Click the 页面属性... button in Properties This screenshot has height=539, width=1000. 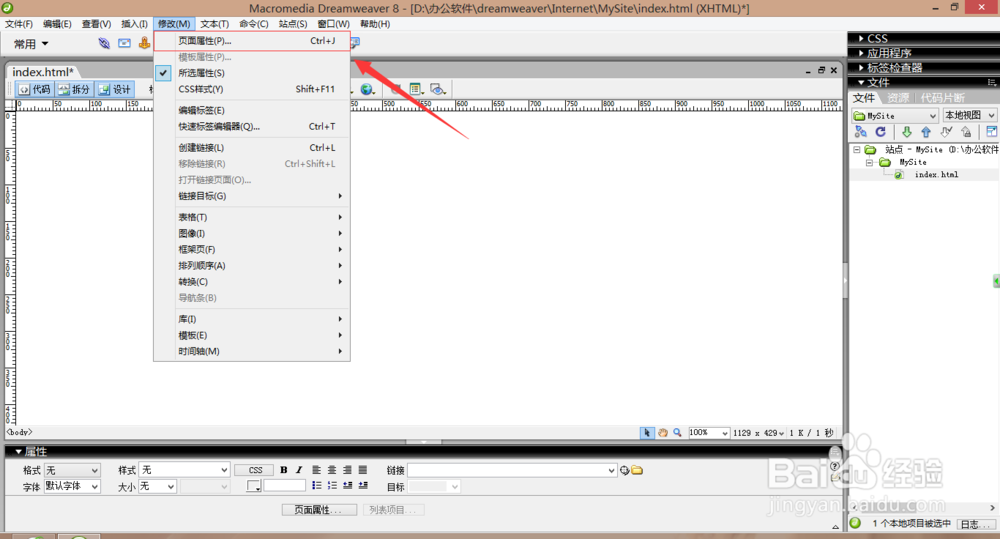319,510
